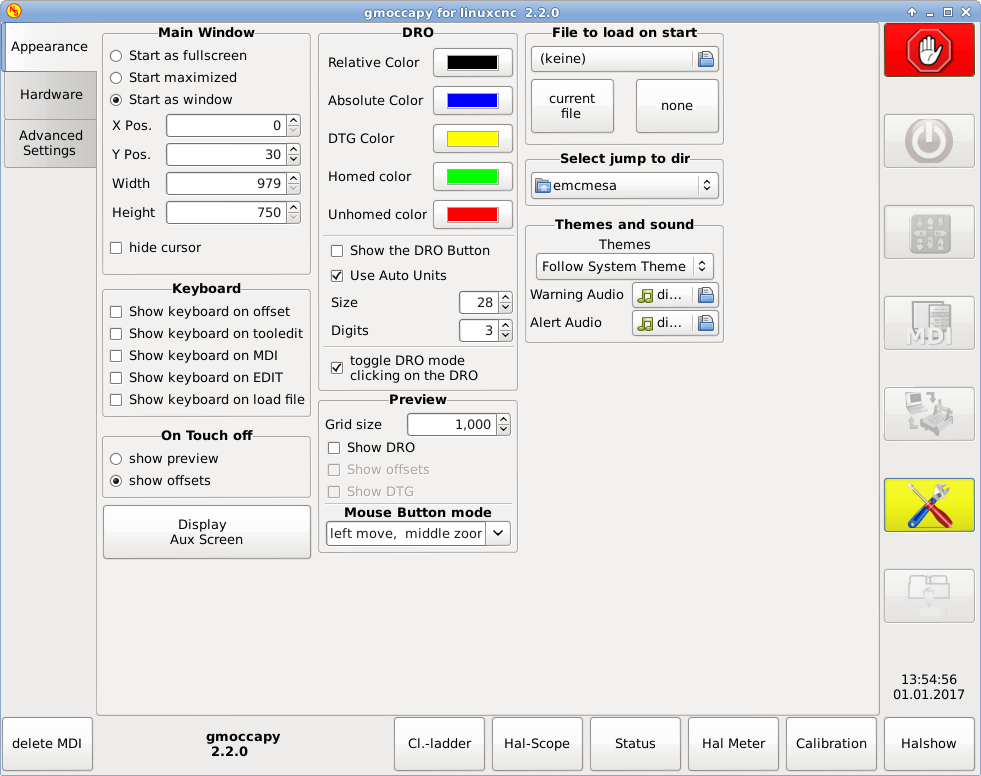Screen dimensions: 981x776
Task: Toggle the machine power button
Action: click(x=929, y=141)
